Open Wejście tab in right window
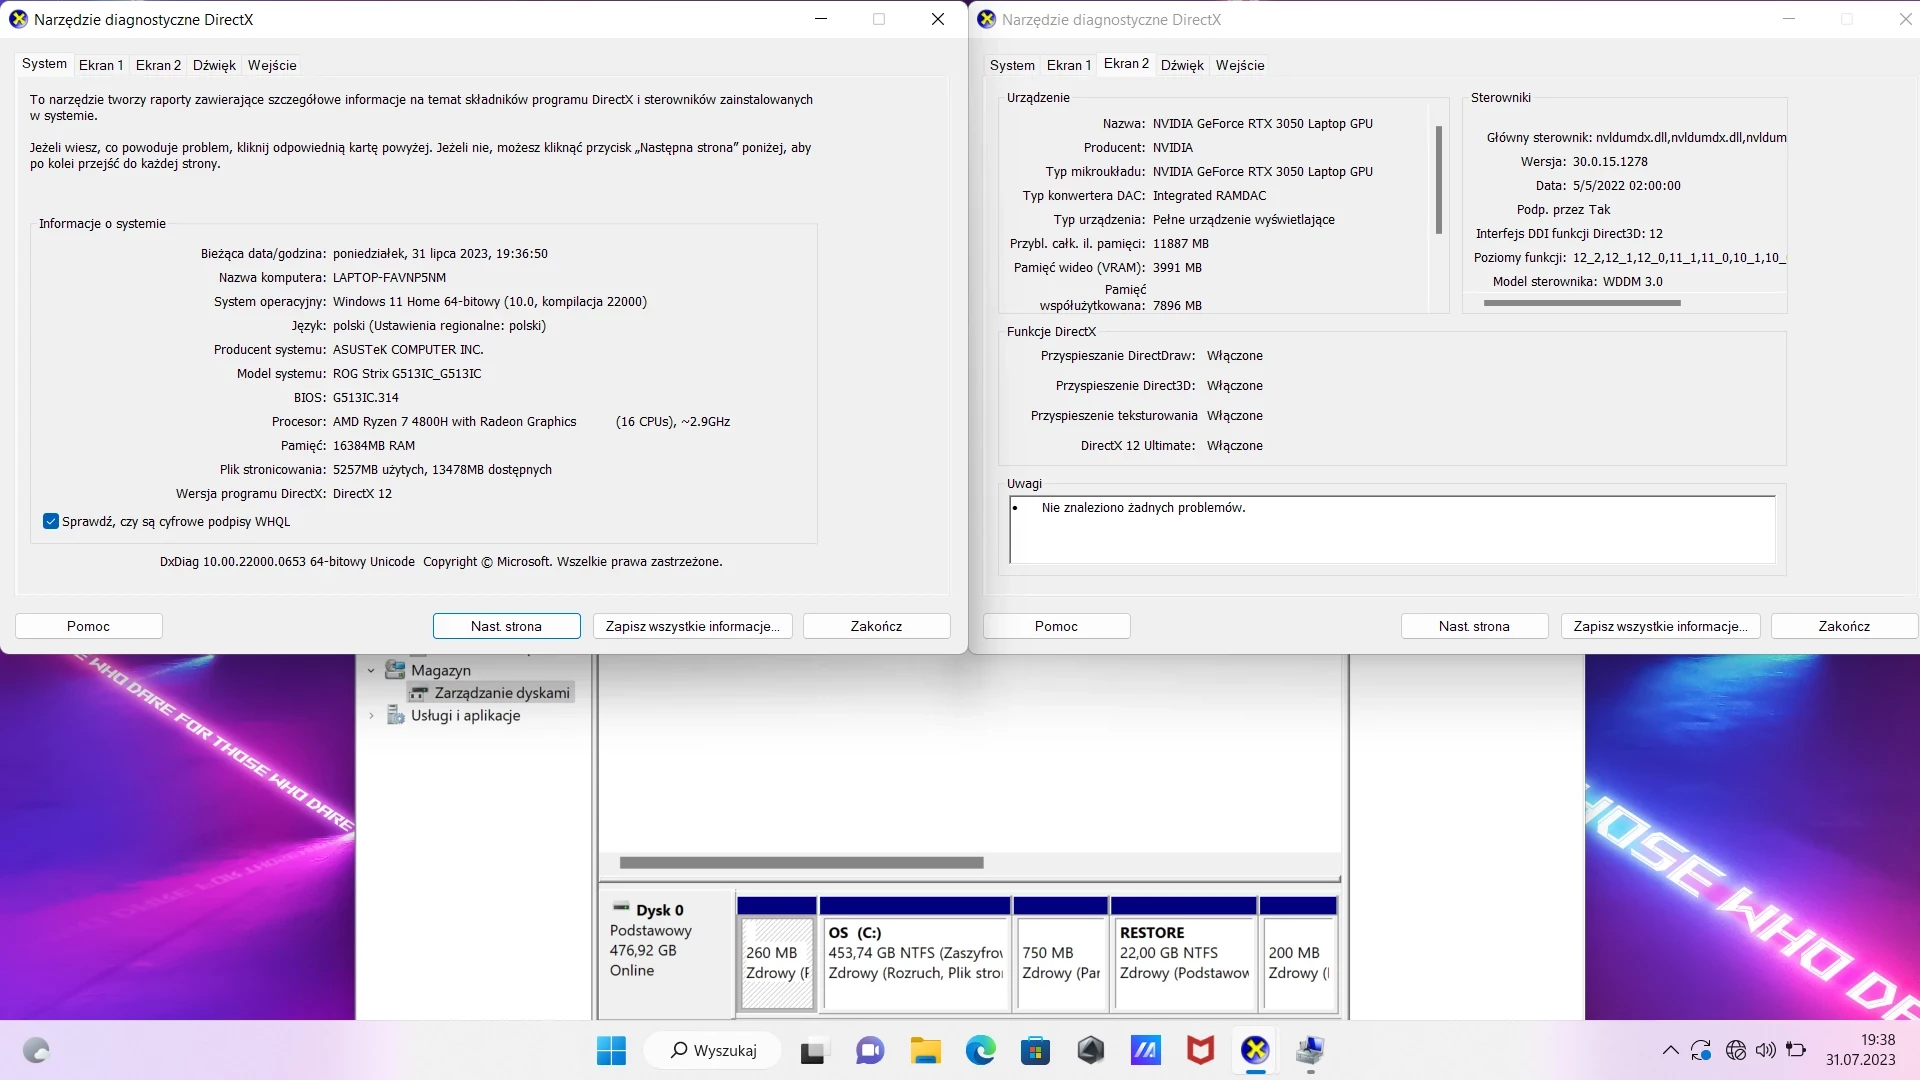 (x=1240, y=65)
